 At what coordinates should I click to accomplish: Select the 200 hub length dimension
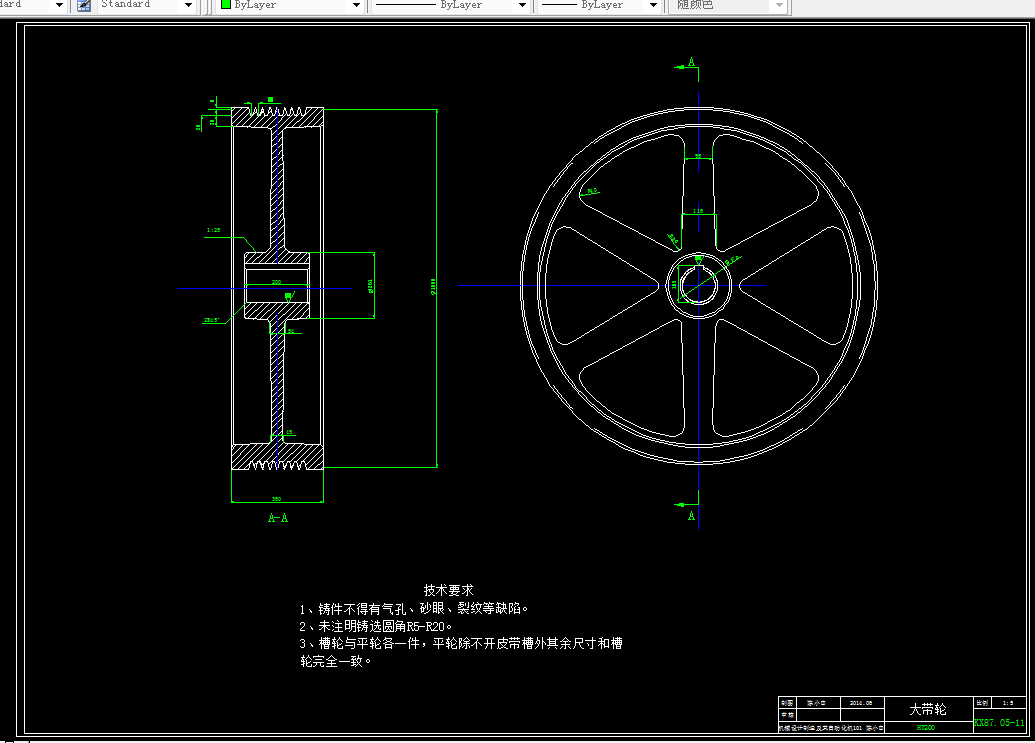point(277,282)
